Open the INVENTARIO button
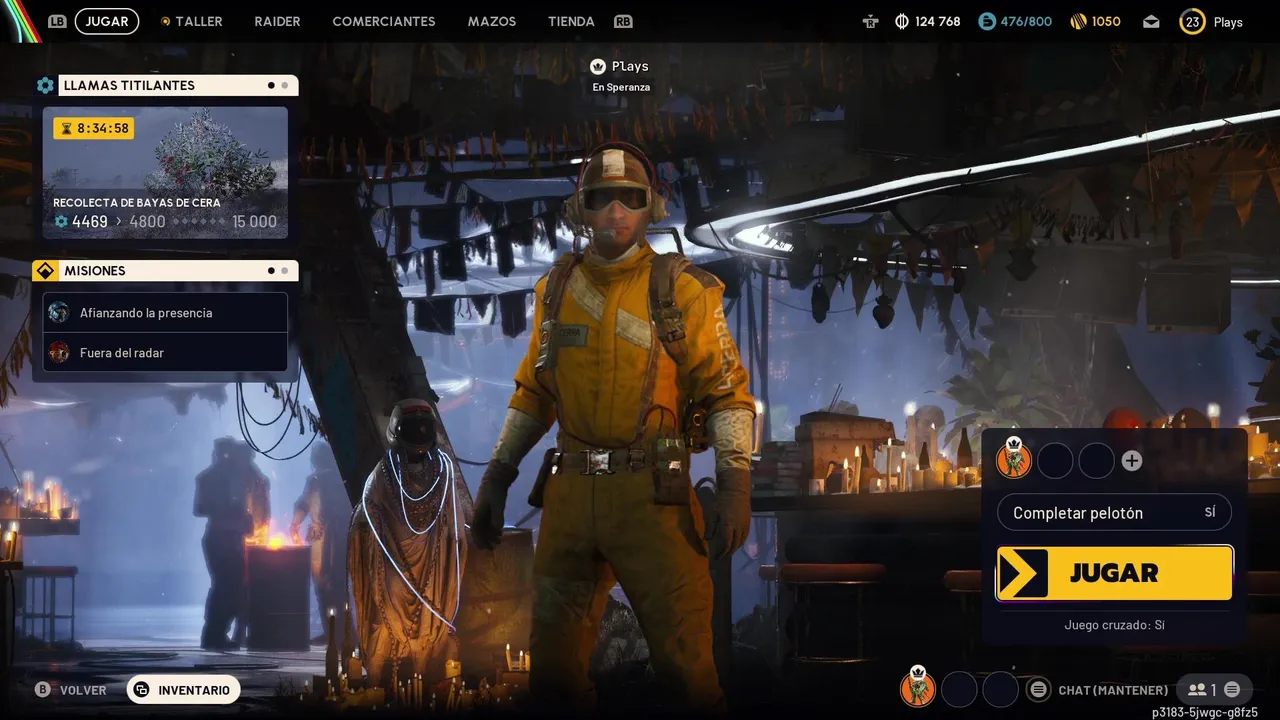 pyautogui.click(x=184, y=690)
